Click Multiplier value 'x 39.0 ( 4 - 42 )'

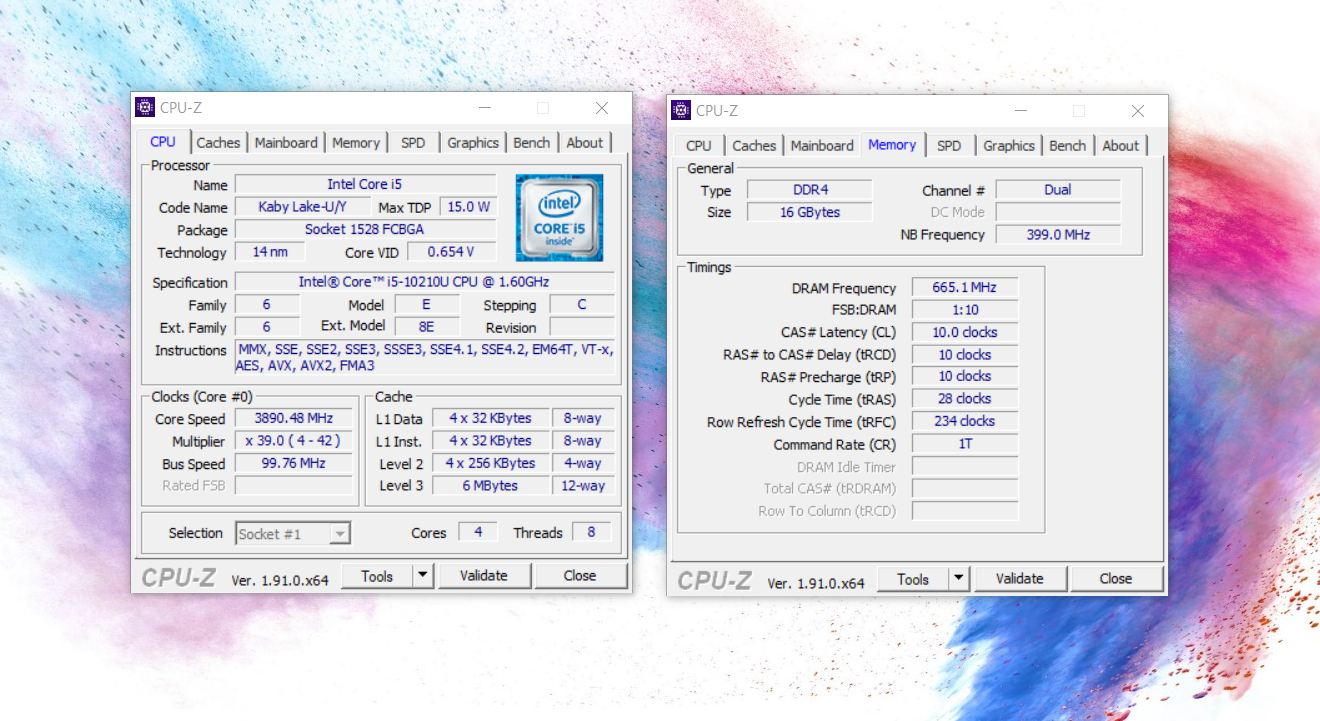[x=294, y=441]
